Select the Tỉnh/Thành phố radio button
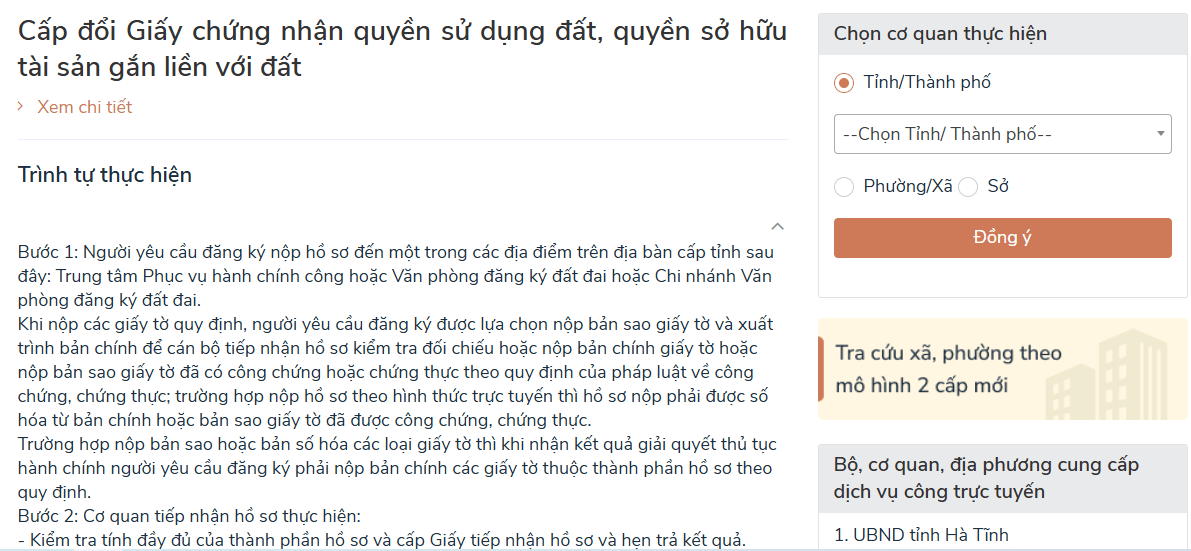Screen dimensions: 1191x551 tap(843, 83)
